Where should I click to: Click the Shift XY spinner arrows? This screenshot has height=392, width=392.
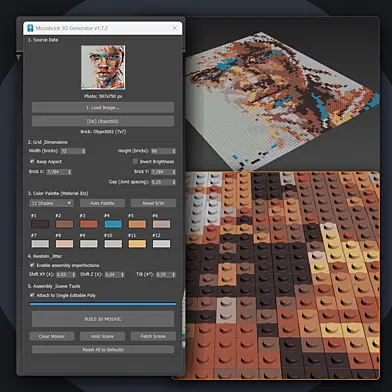point(74,275)
